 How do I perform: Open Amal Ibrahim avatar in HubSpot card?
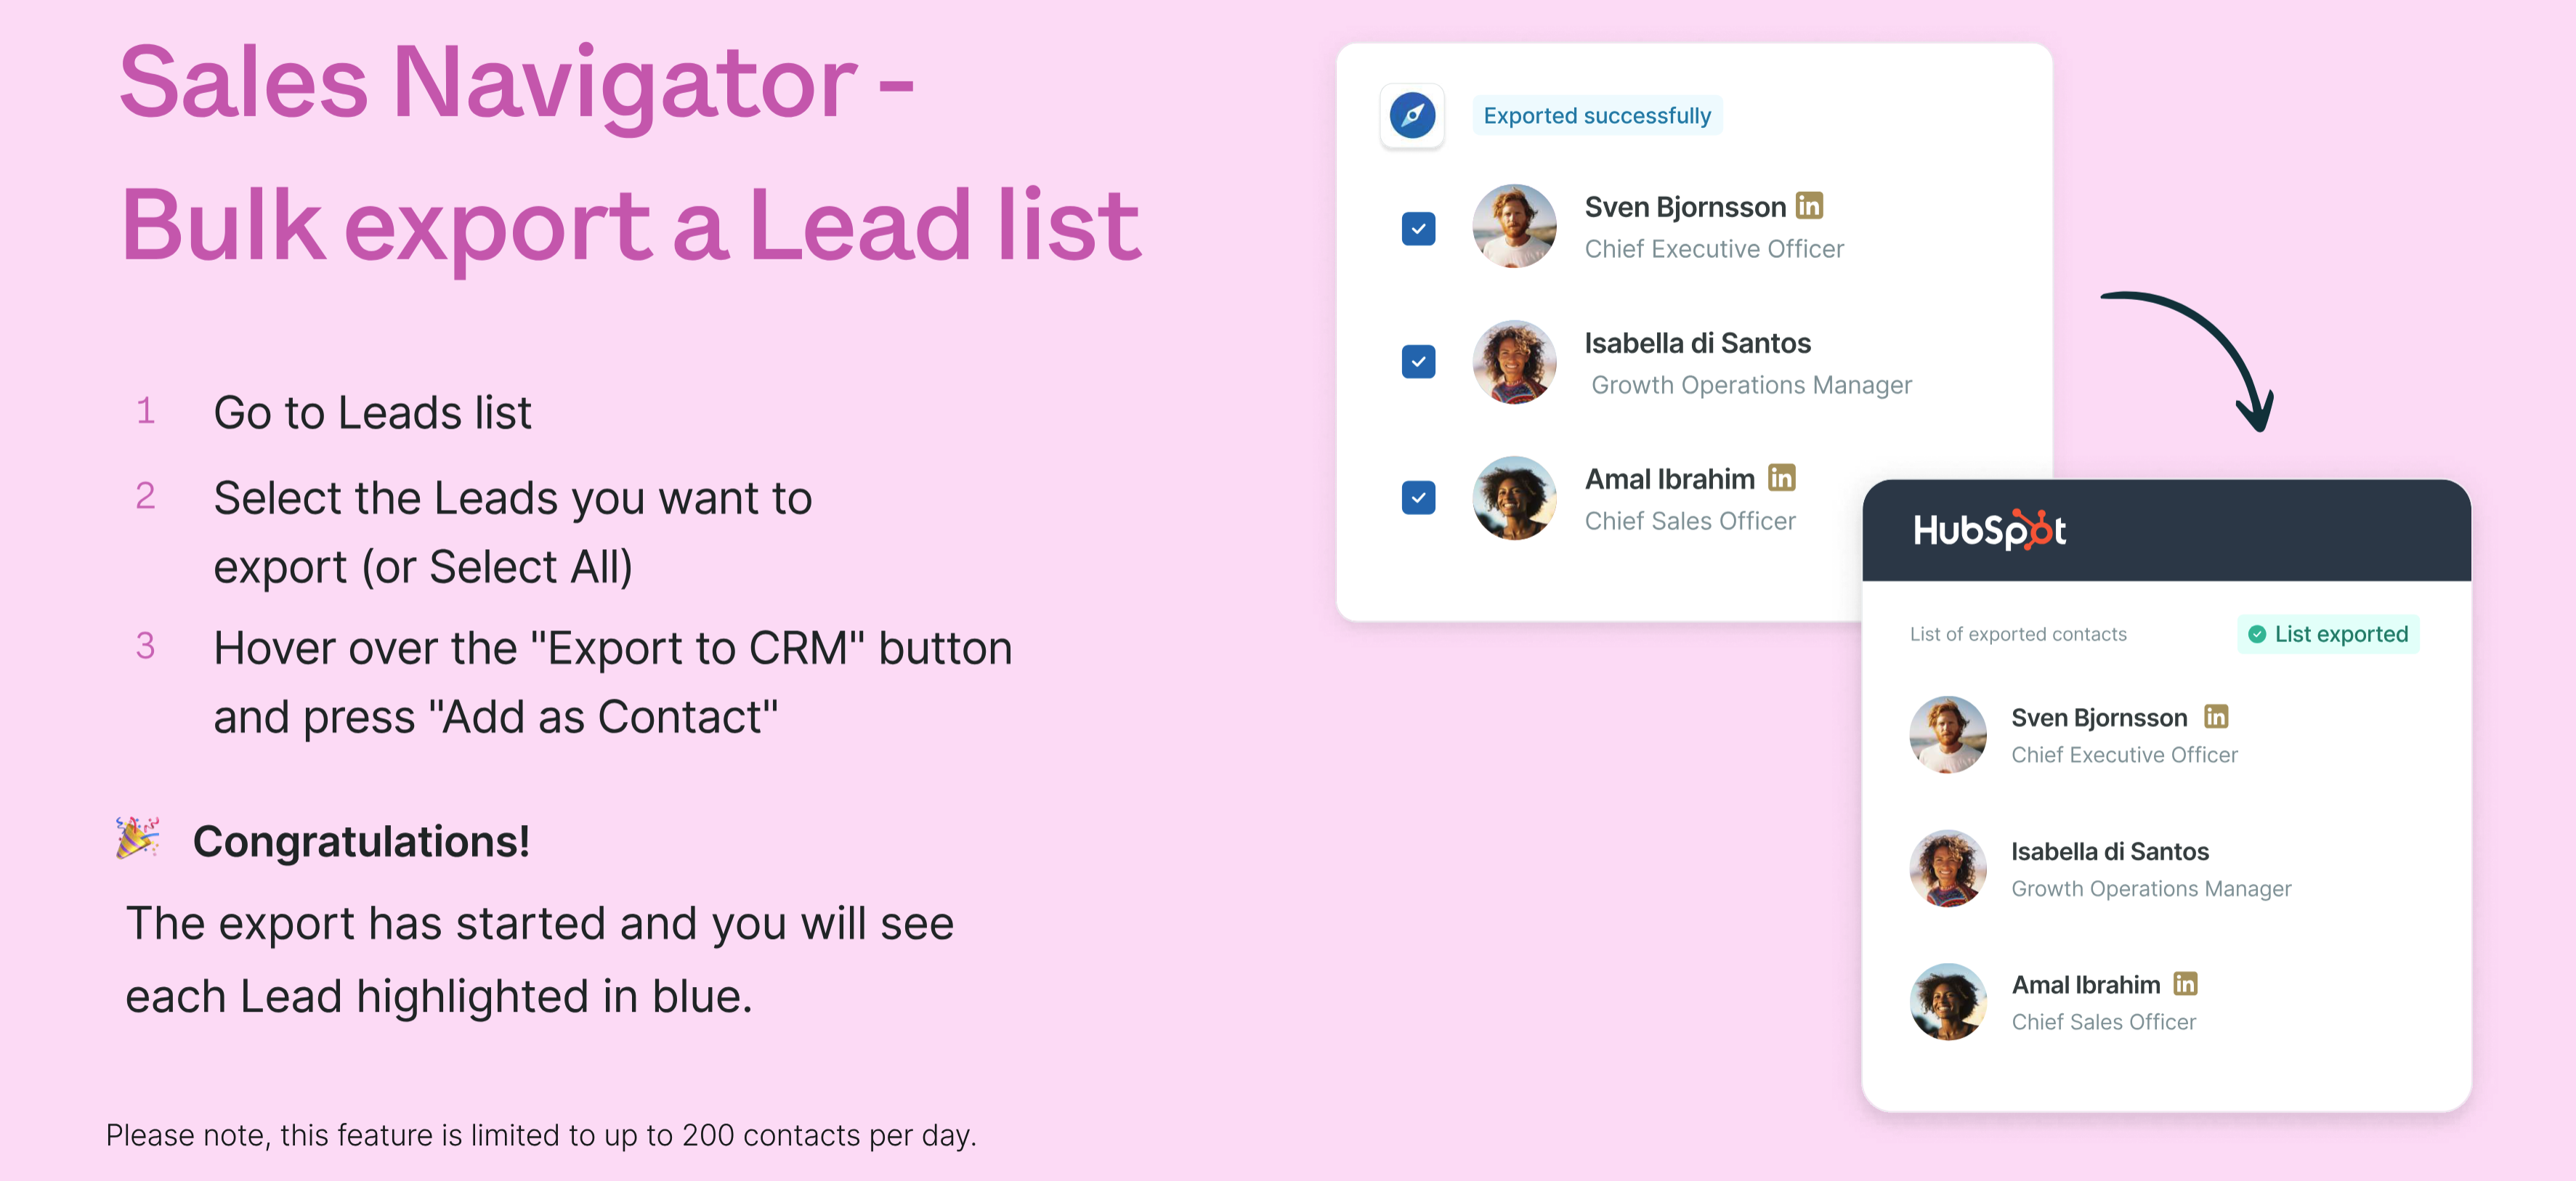[1948, 1001]
